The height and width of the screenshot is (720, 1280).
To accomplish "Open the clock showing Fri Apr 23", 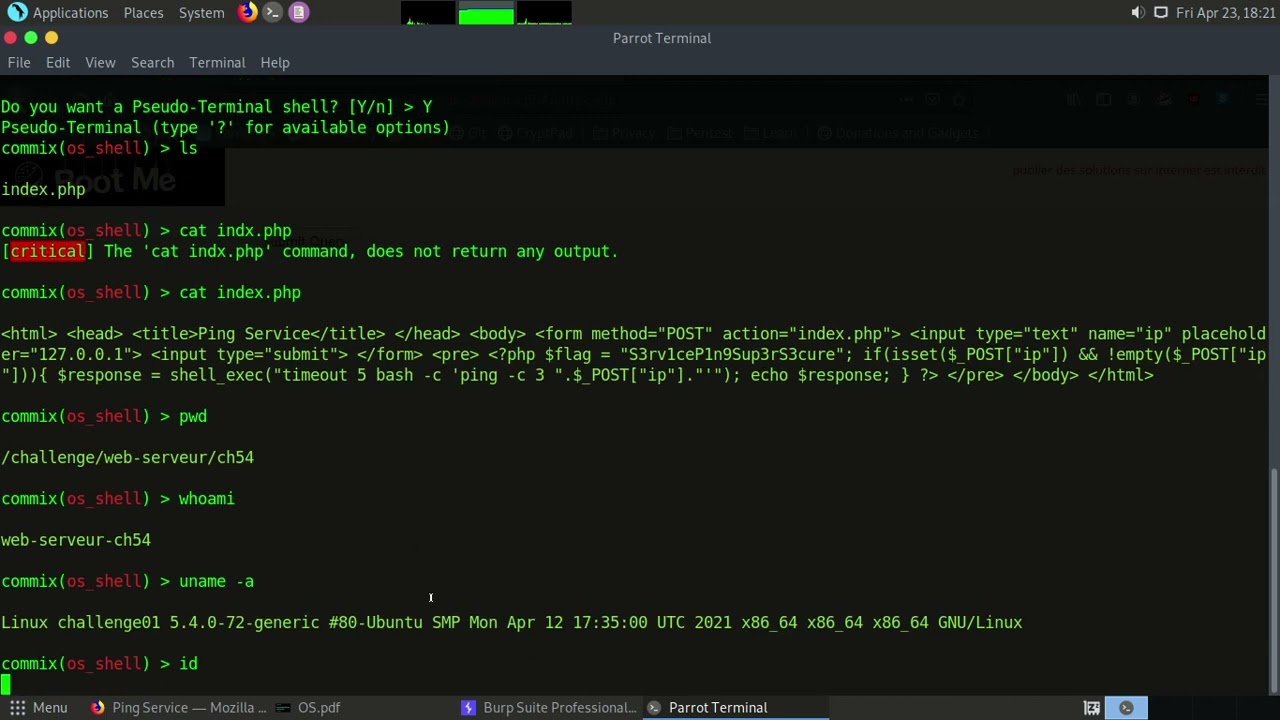I will click(1225, 13).
